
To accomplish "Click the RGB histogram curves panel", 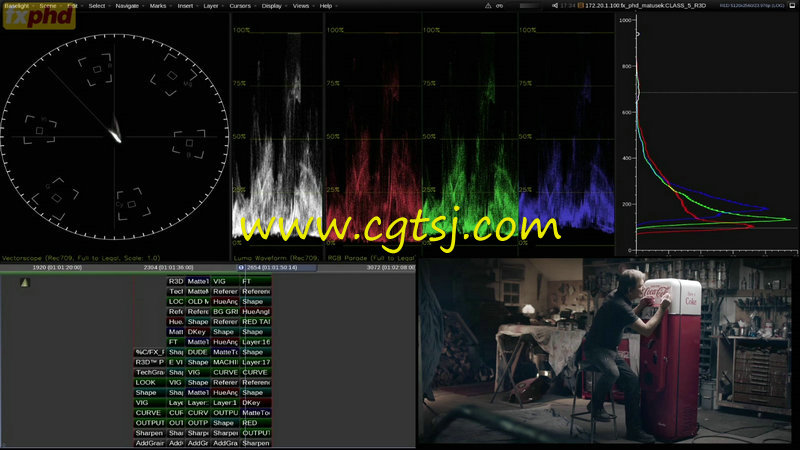I will [x=708, y=134].
